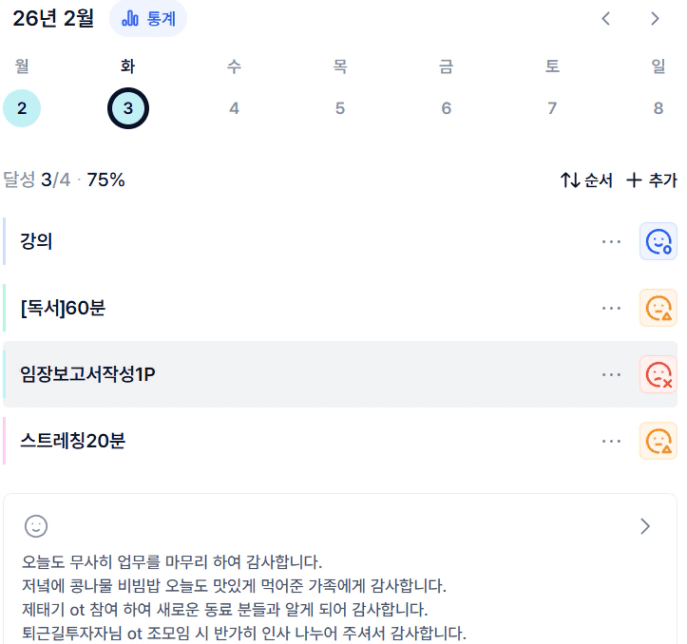
Task: Select Sunday the 8th in the week row
Action: point(658,108)
